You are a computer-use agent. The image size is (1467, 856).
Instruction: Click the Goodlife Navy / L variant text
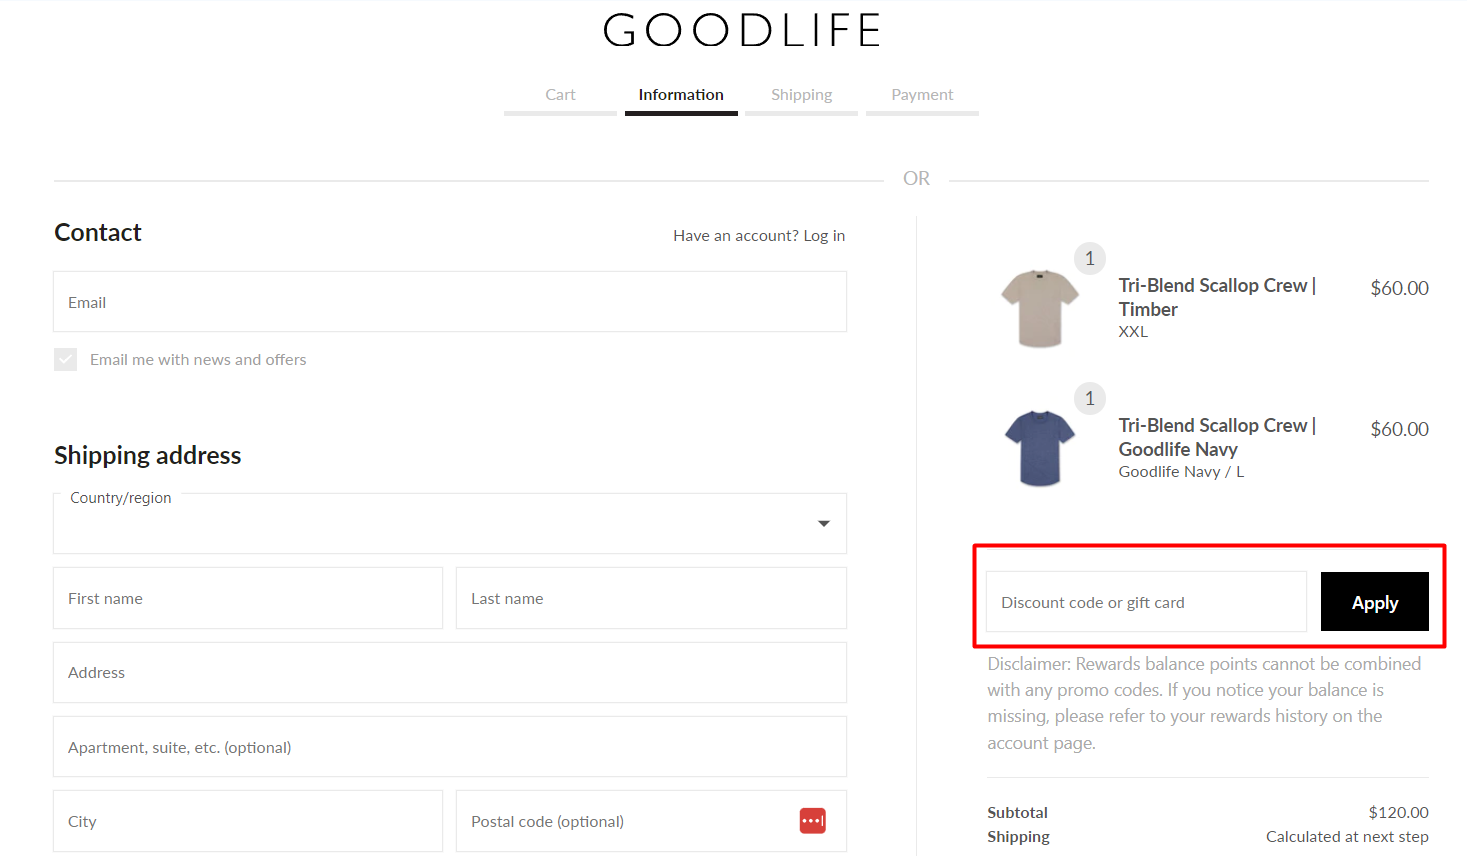pos(1181,472)
